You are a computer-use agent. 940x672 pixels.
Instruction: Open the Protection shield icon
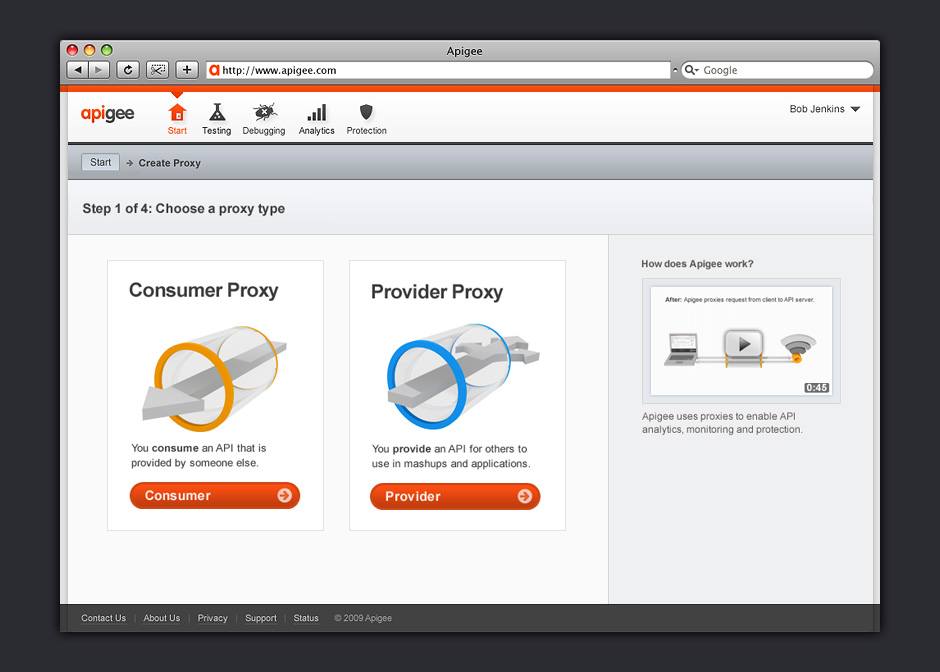click(366, 114)
